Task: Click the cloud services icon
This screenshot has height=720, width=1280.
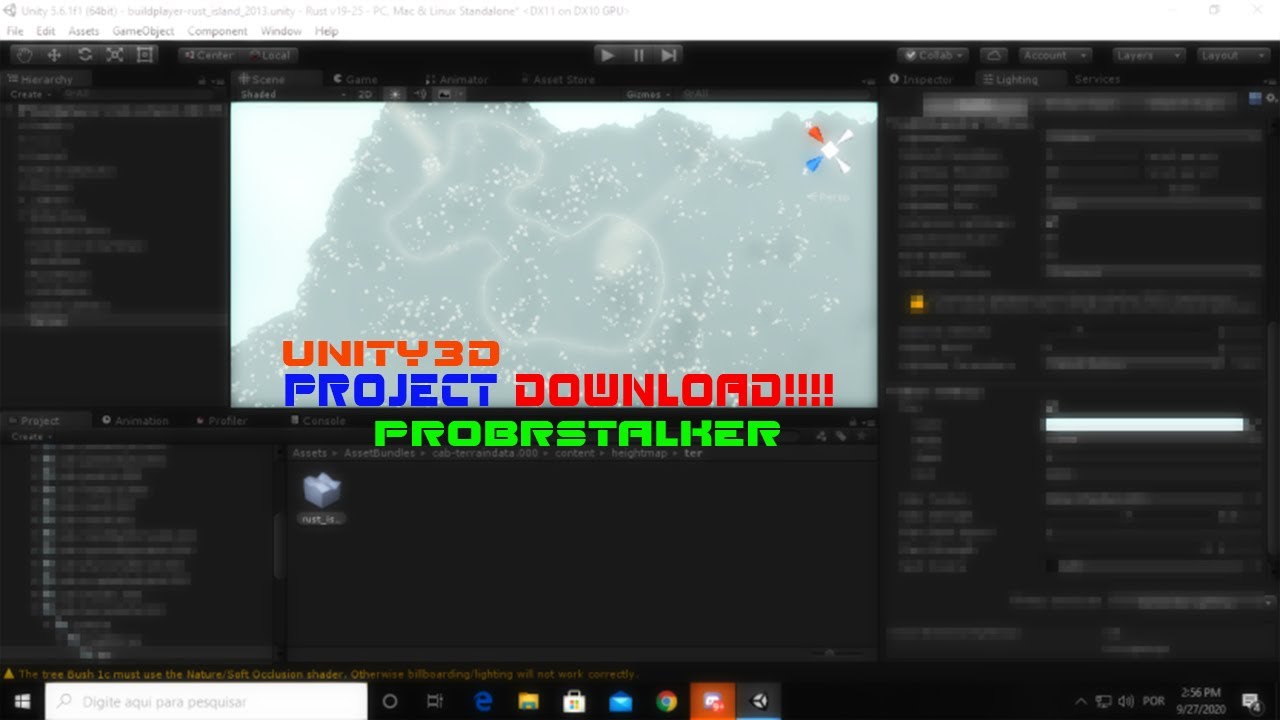Action: [993, 56]
